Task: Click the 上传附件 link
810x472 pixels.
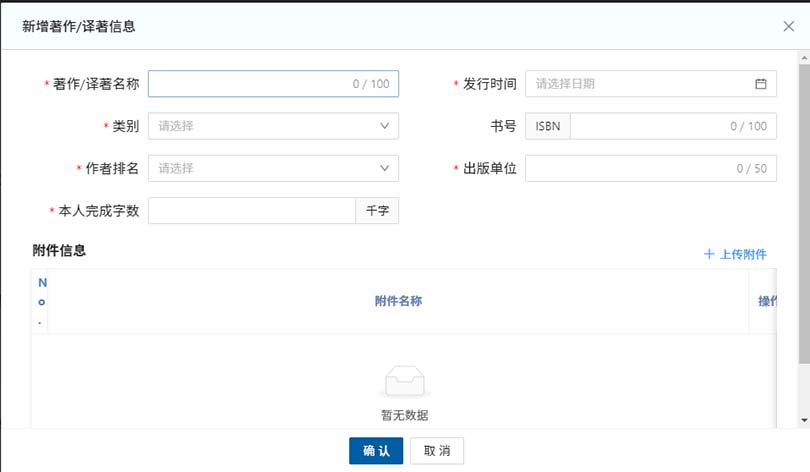Action: (735, 254)
